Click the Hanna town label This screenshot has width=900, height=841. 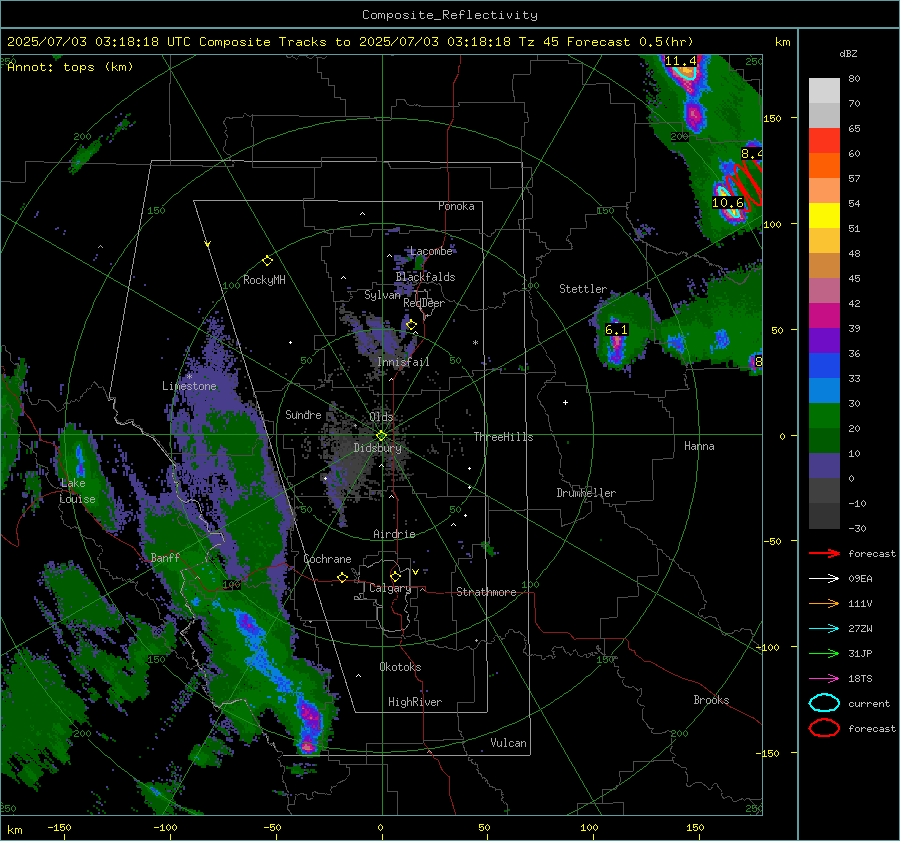point(699,446)
